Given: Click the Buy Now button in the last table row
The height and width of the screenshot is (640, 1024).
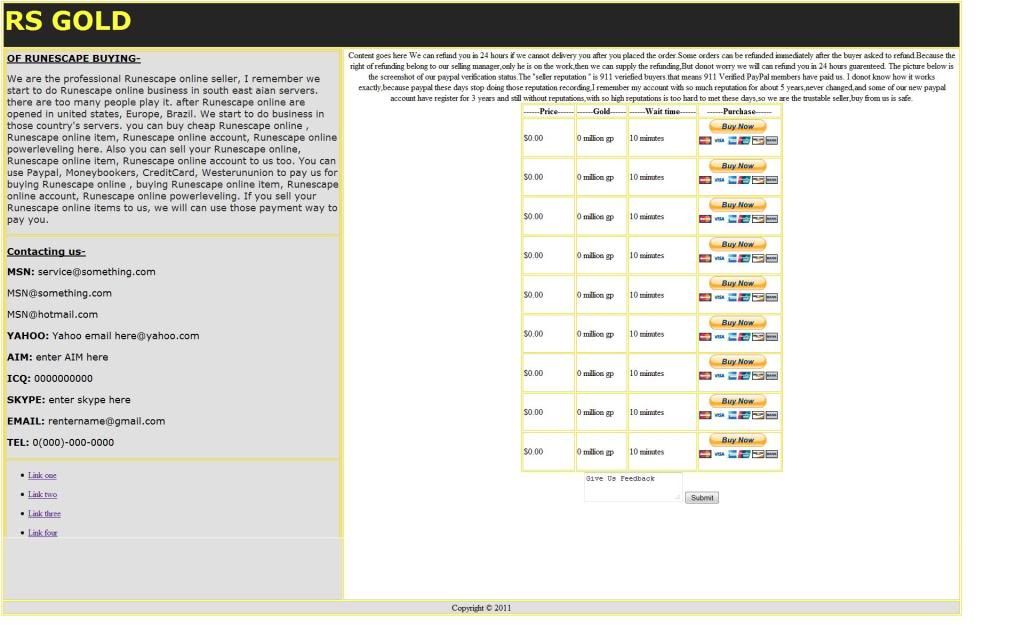Looking at the screenshot, I should tap(737, 440).
